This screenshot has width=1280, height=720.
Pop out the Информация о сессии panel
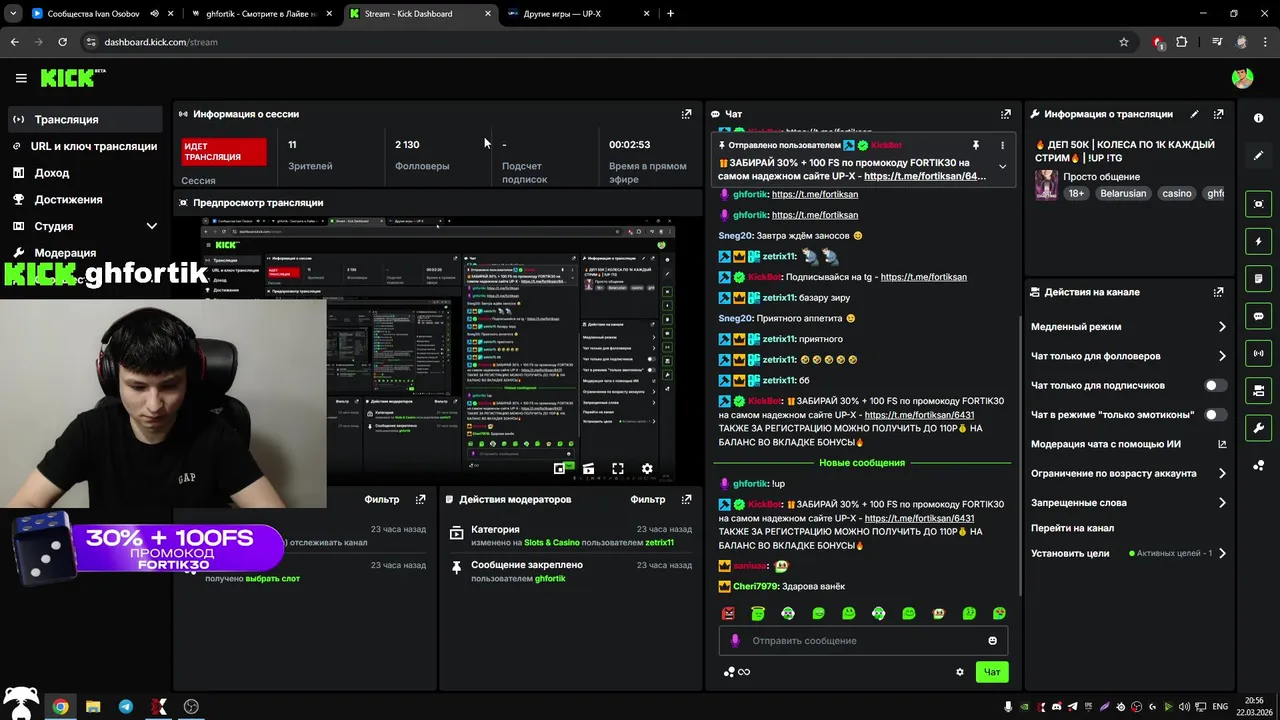pos(686,114)
